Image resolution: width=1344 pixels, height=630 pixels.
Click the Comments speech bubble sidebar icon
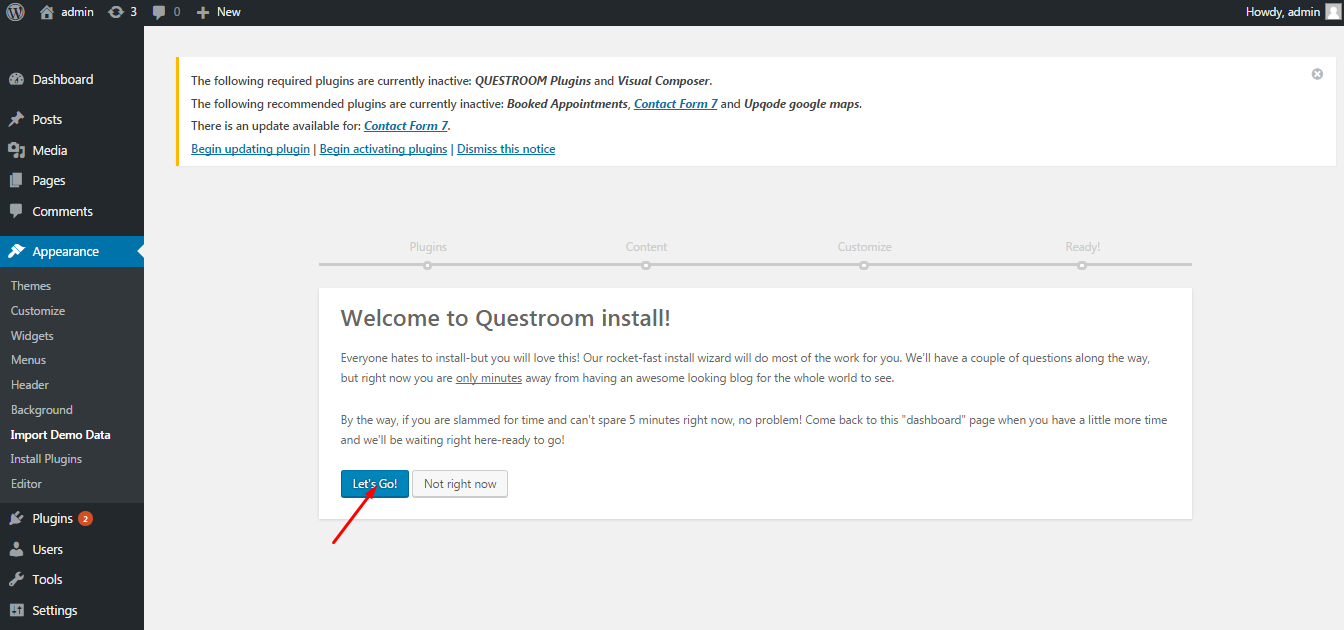[16, 211]
